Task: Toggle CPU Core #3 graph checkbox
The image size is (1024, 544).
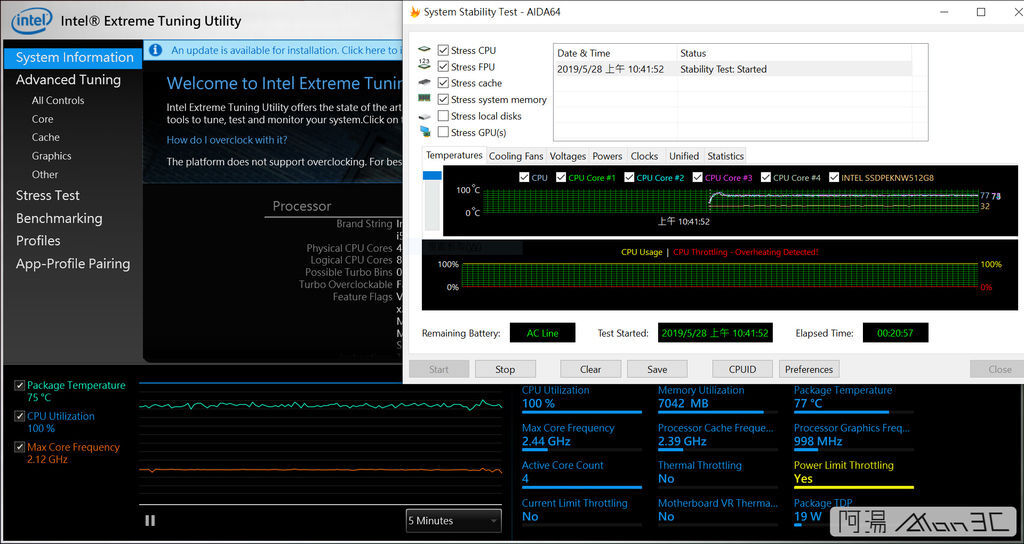Action: point(697,177)
